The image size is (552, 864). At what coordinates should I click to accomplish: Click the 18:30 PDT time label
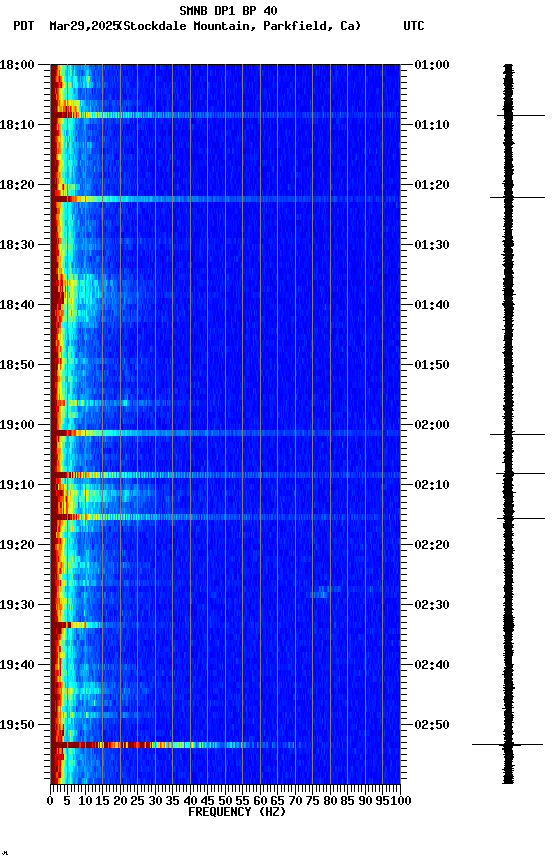(17, 245)
